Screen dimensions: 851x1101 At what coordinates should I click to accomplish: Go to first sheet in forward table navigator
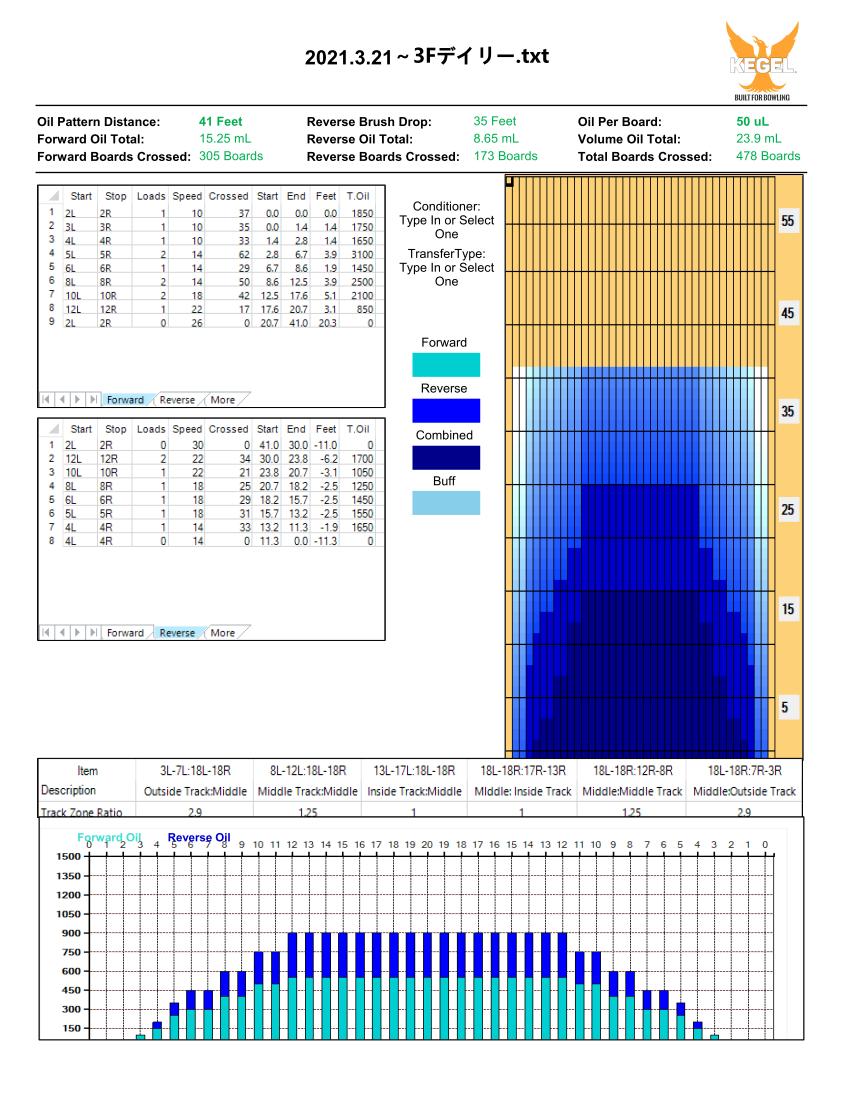pos(46,400)
